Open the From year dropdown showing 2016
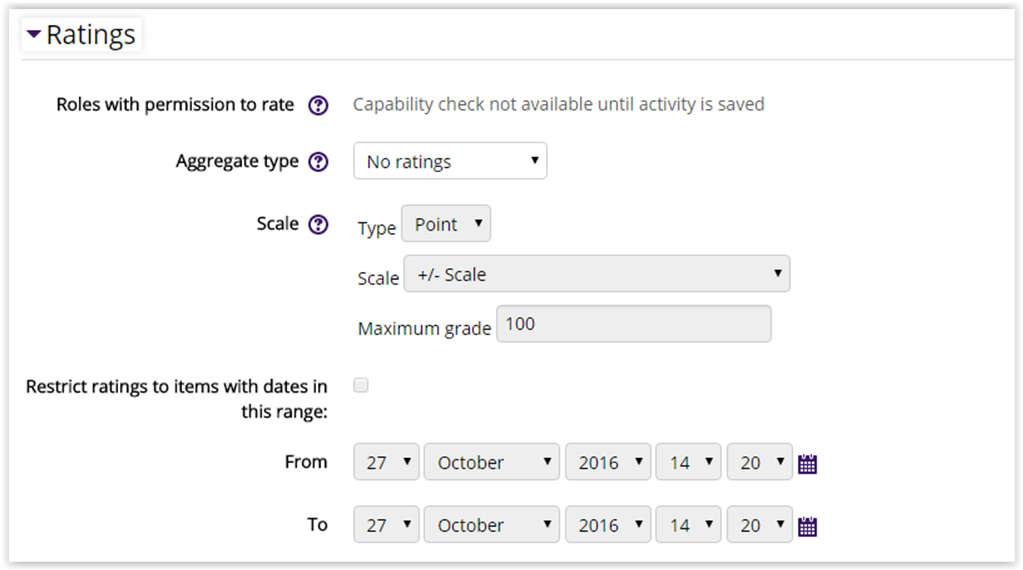The width and height of the screenshot is (1023, 570). click(x=608, y=462)
